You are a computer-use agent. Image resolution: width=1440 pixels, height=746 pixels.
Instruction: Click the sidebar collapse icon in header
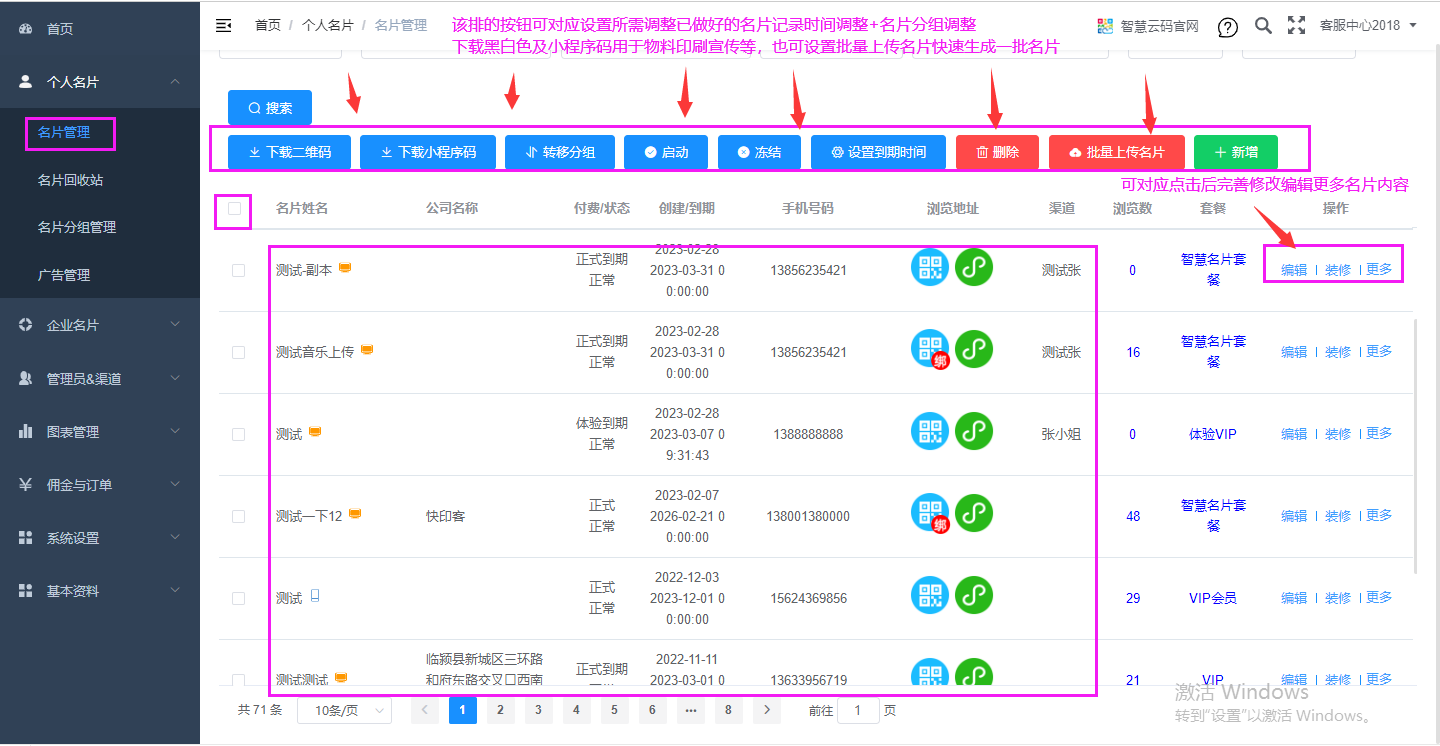224,26
